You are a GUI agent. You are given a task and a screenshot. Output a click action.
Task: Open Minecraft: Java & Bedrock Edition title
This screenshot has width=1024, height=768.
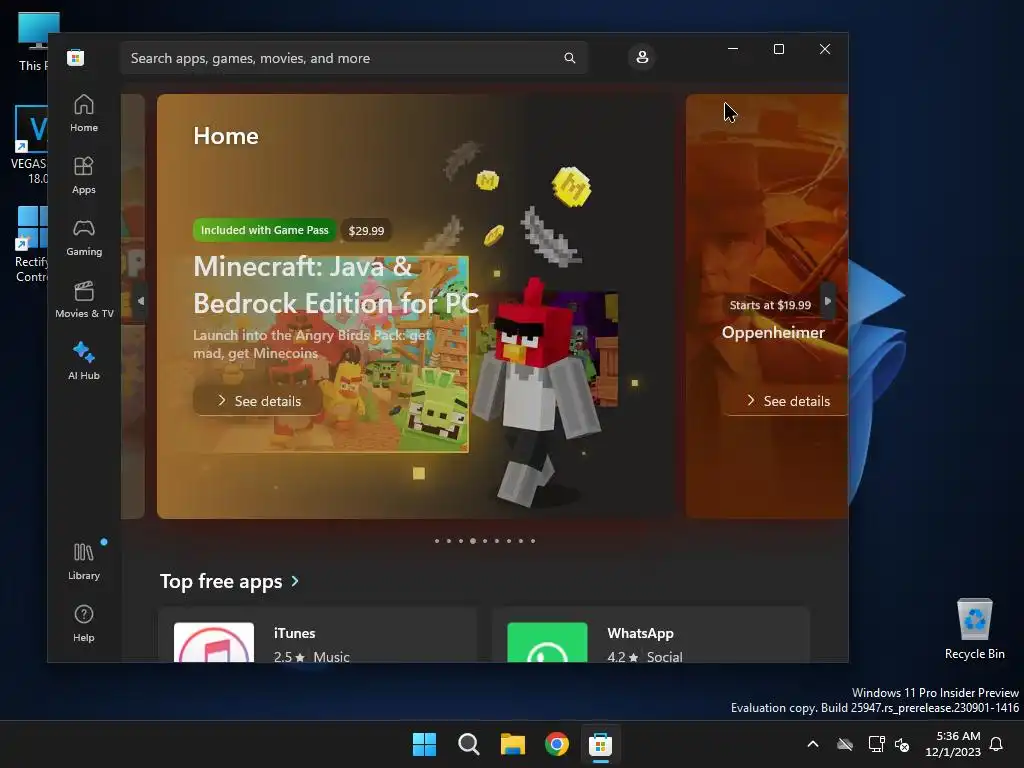pyautogui.click(x=336, y=285)
